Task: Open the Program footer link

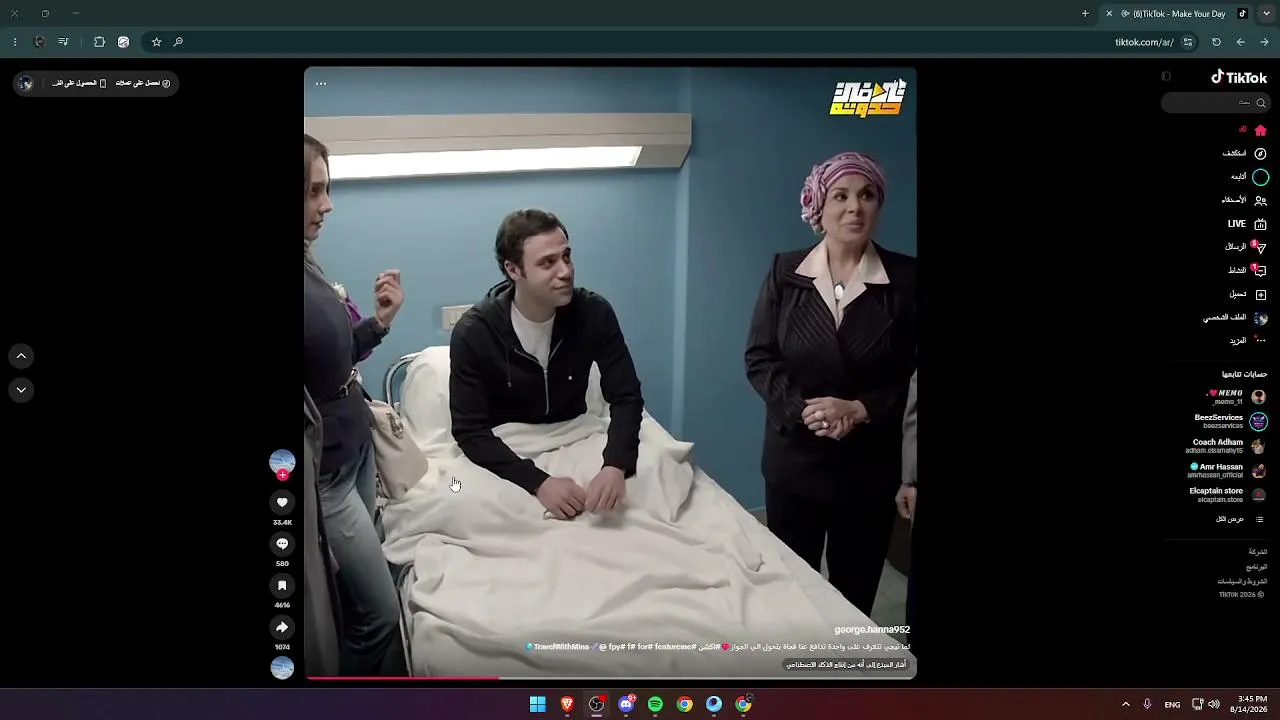Action: [1257, 567]
